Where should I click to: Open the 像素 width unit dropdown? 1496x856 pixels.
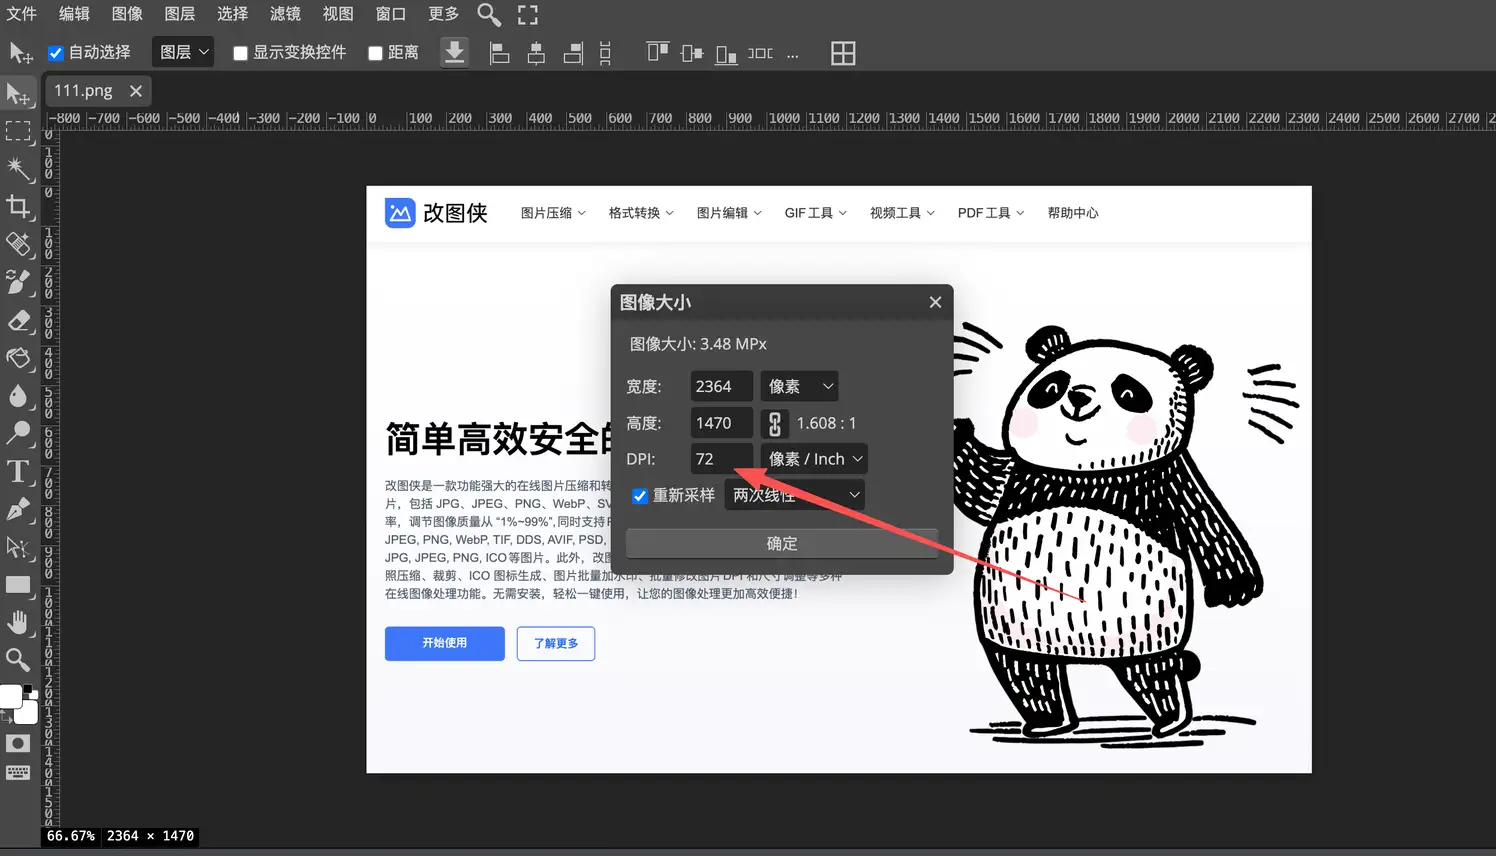[x=798, y=386]
